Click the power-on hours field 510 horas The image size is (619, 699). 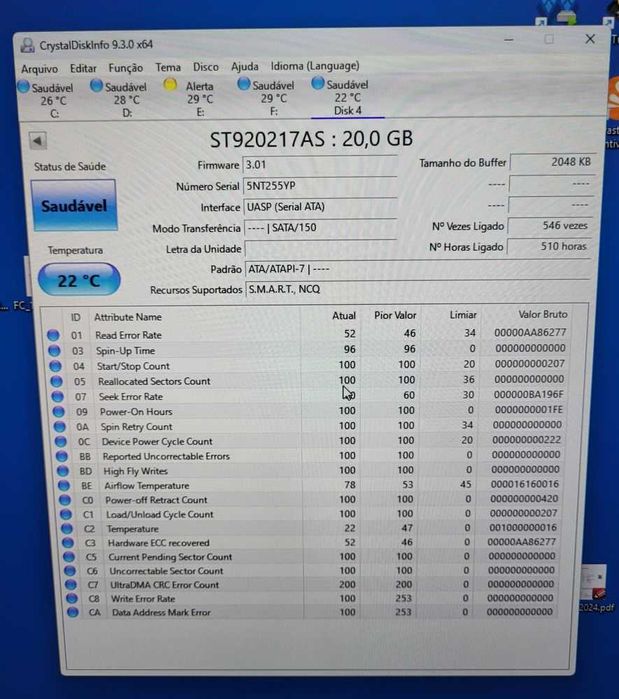click(x=550, y=246)
